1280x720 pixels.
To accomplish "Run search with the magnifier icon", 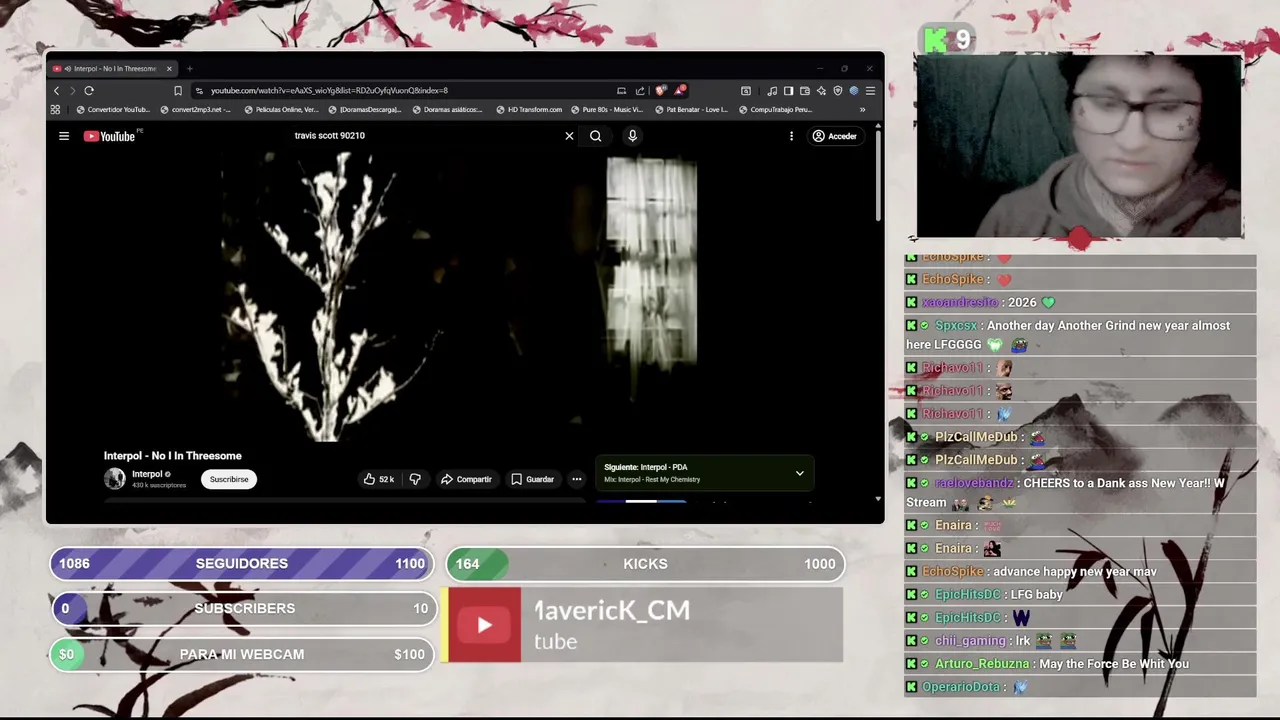I will pos(596,136).
